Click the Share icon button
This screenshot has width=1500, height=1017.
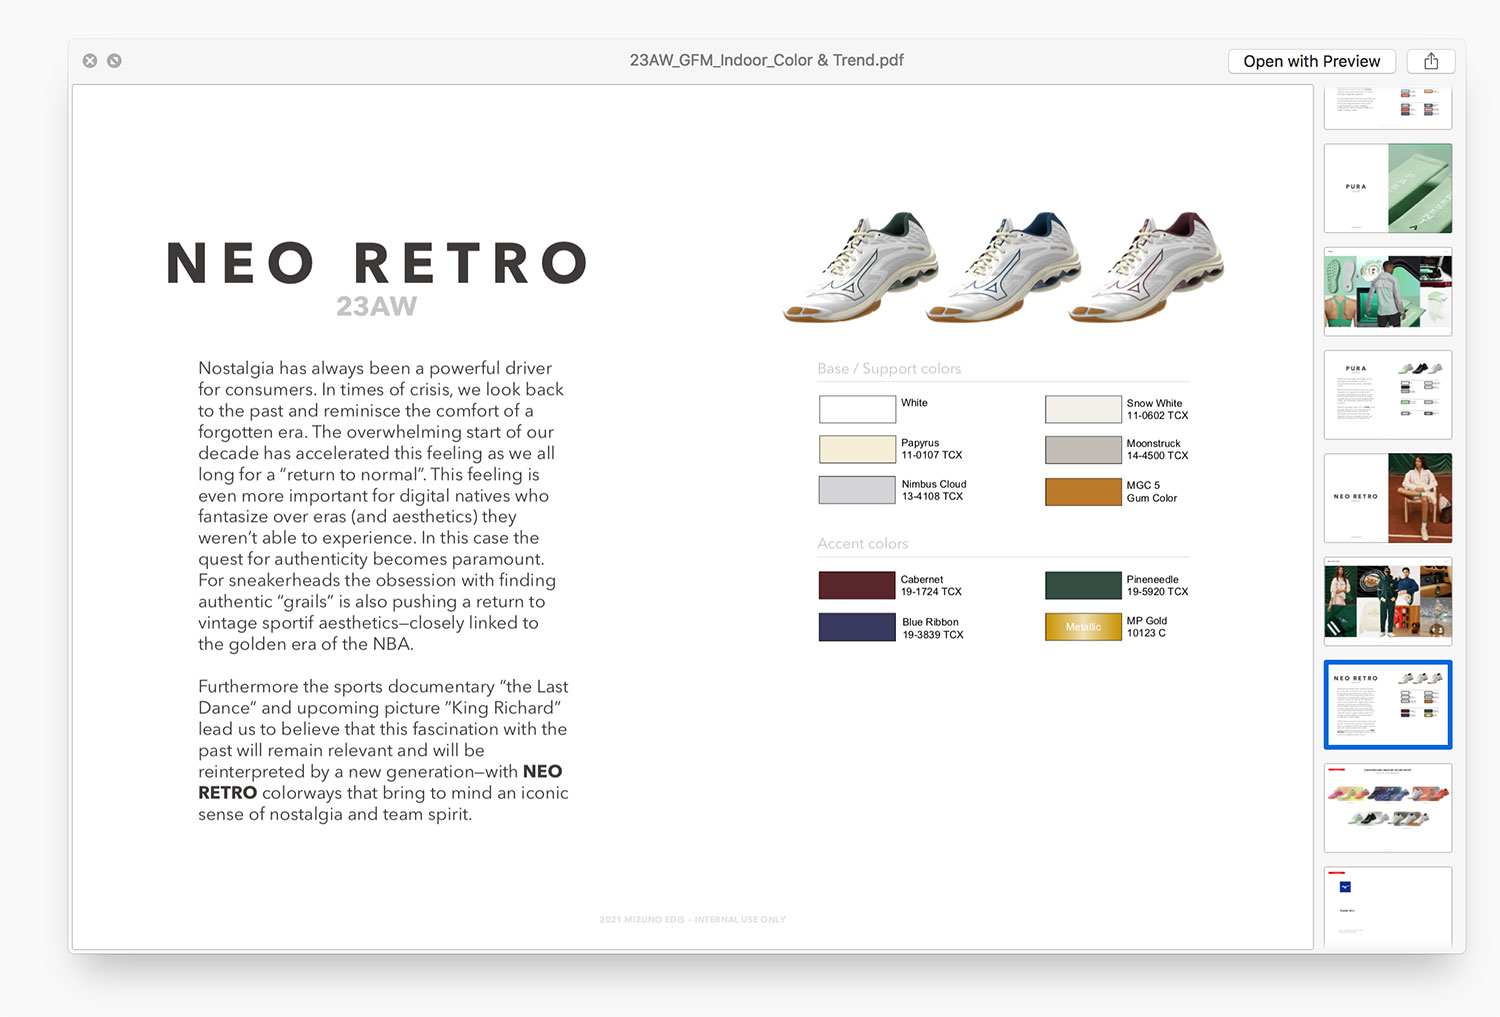1430,61
